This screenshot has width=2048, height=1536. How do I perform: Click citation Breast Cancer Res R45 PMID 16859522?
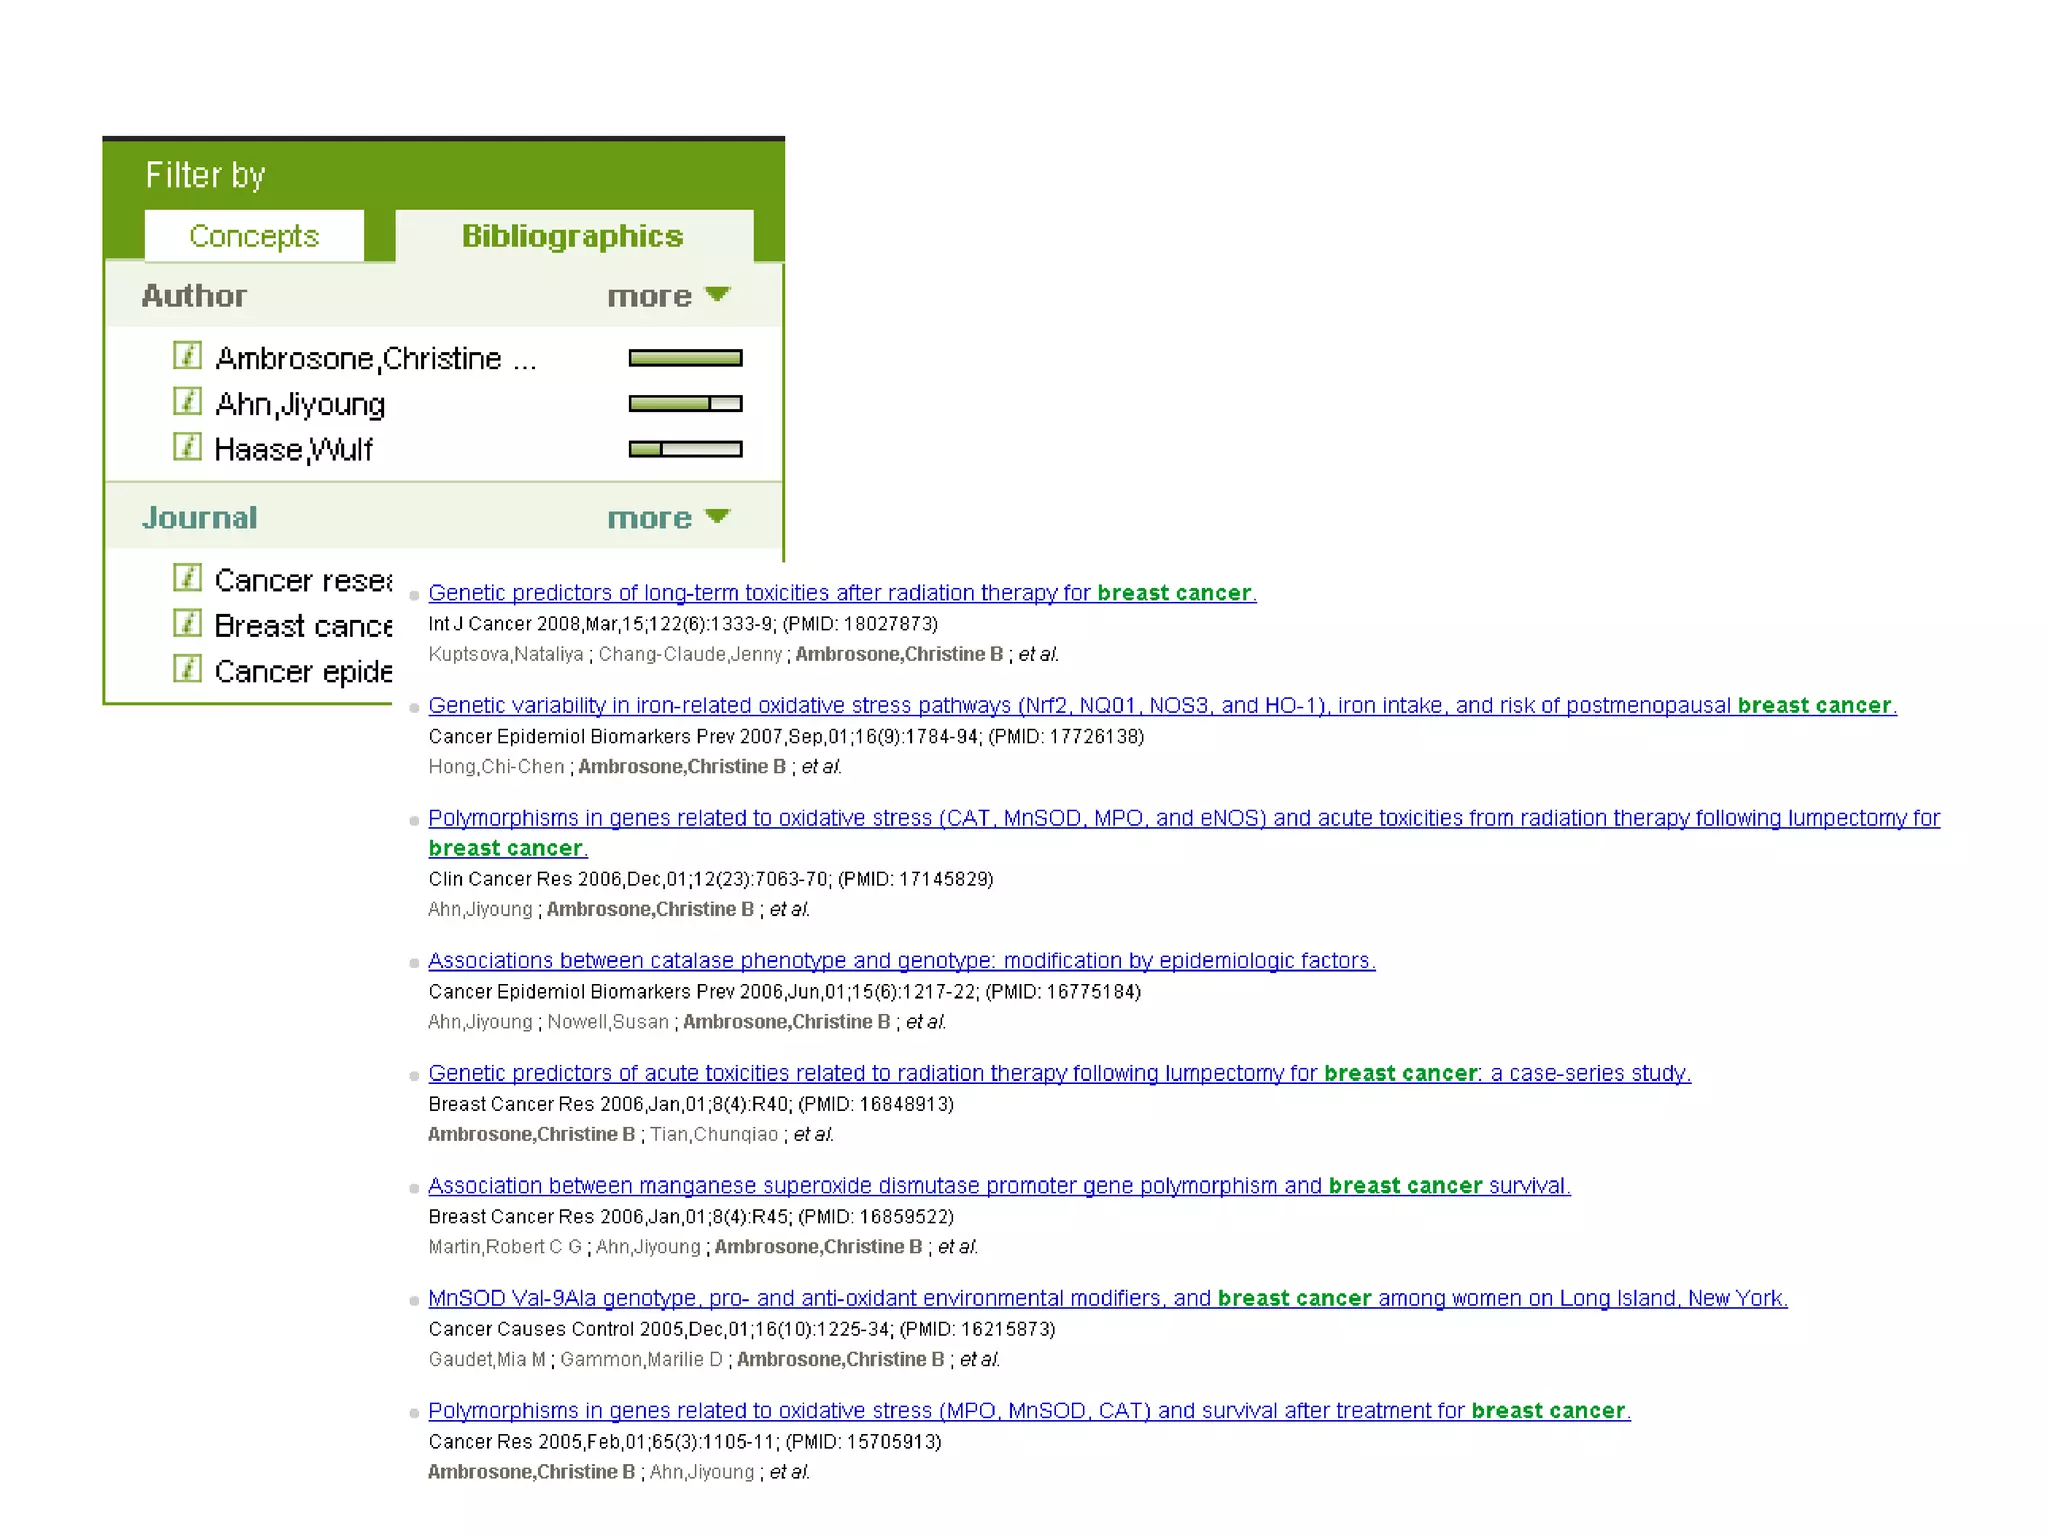(691, 1217)
